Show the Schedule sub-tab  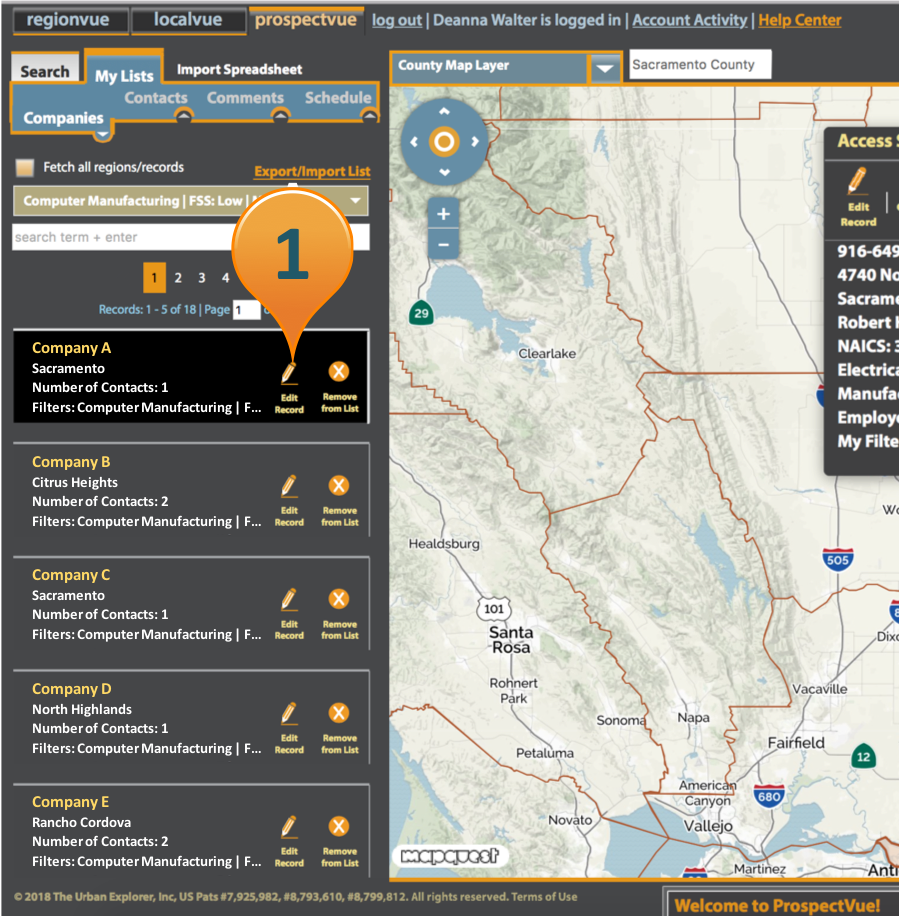pyautogui.click(x=338, y=98)
